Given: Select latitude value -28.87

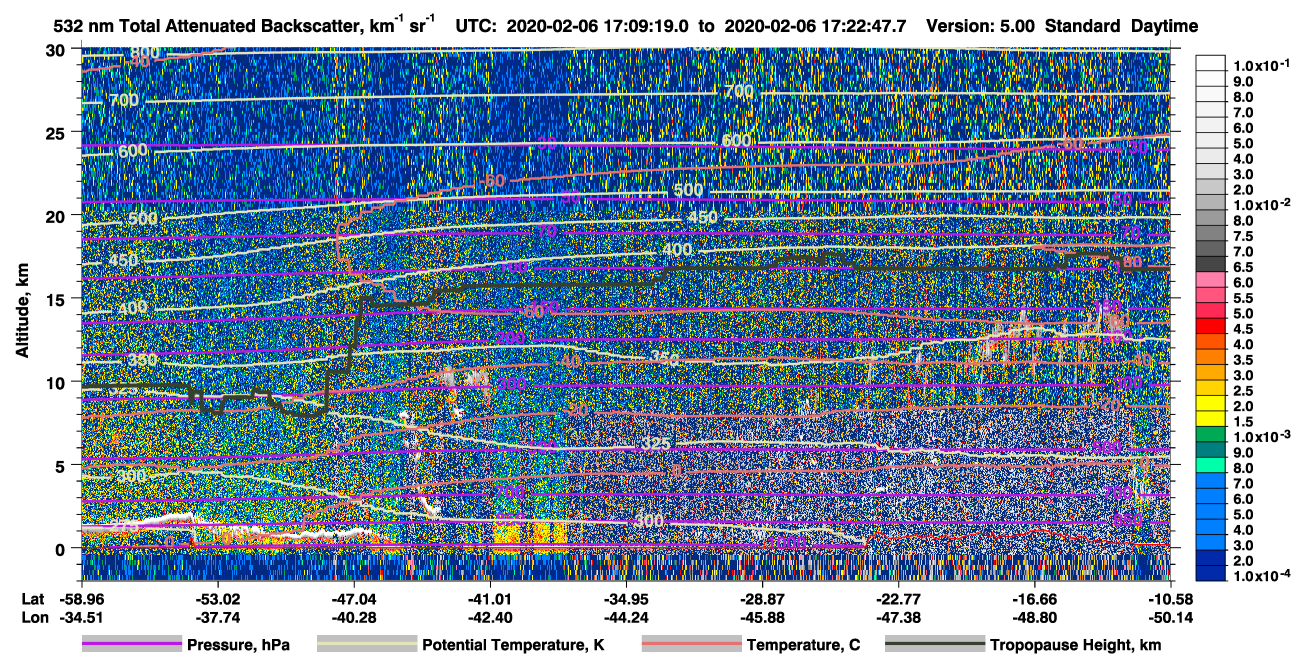Looking at the screenshot, I should tap(763, 599).
